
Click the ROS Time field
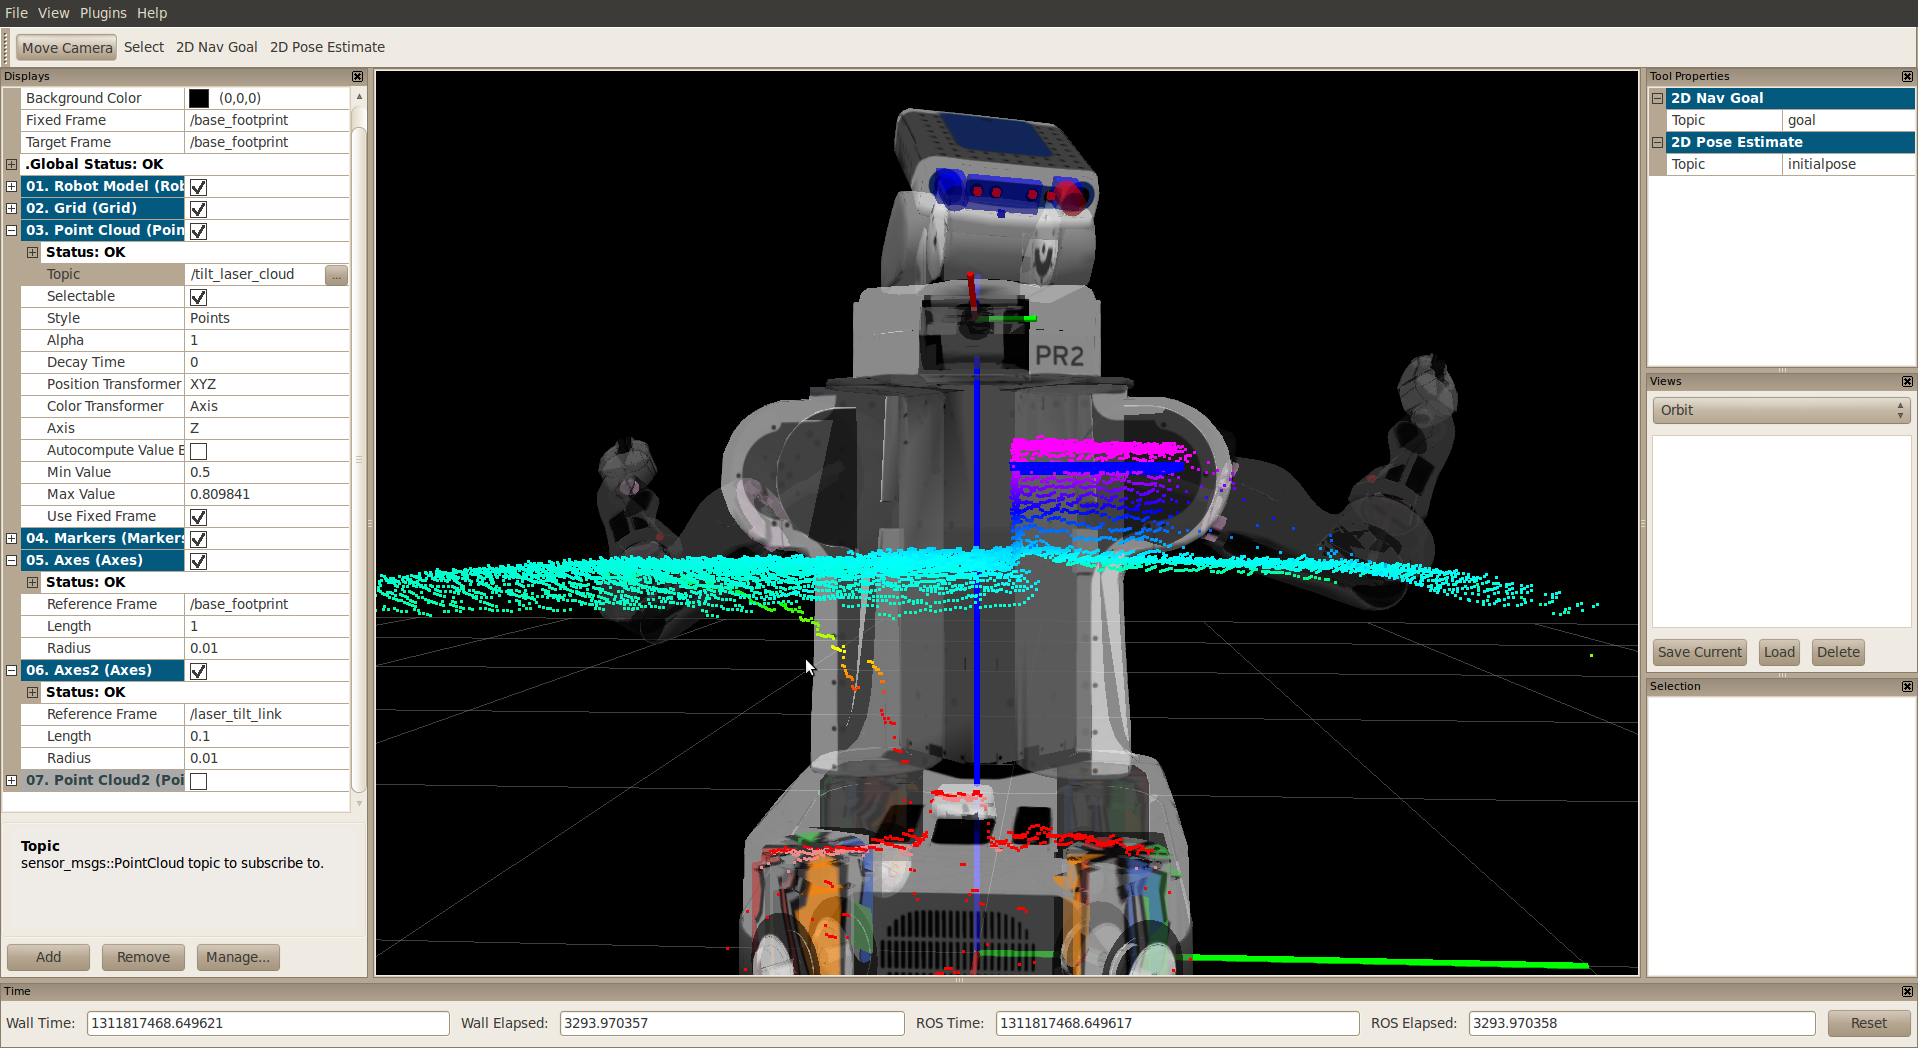(x=1177, y=1023)
